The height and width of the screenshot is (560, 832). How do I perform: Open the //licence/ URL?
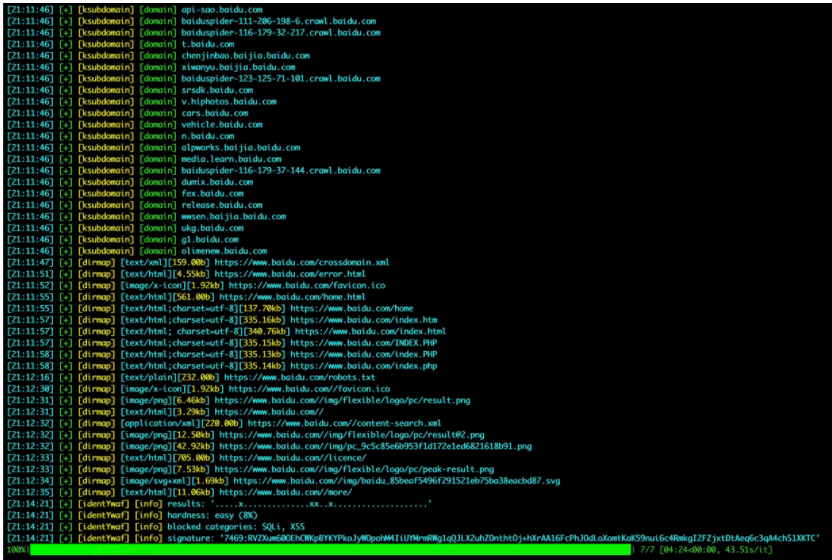[x=293, y=458]
